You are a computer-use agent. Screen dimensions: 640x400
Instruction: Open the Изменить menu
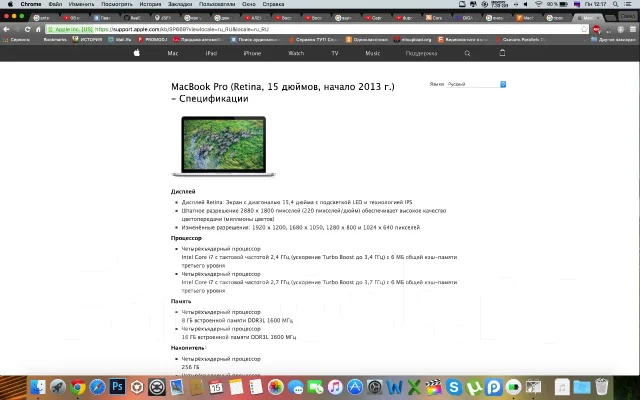[81, 4]
